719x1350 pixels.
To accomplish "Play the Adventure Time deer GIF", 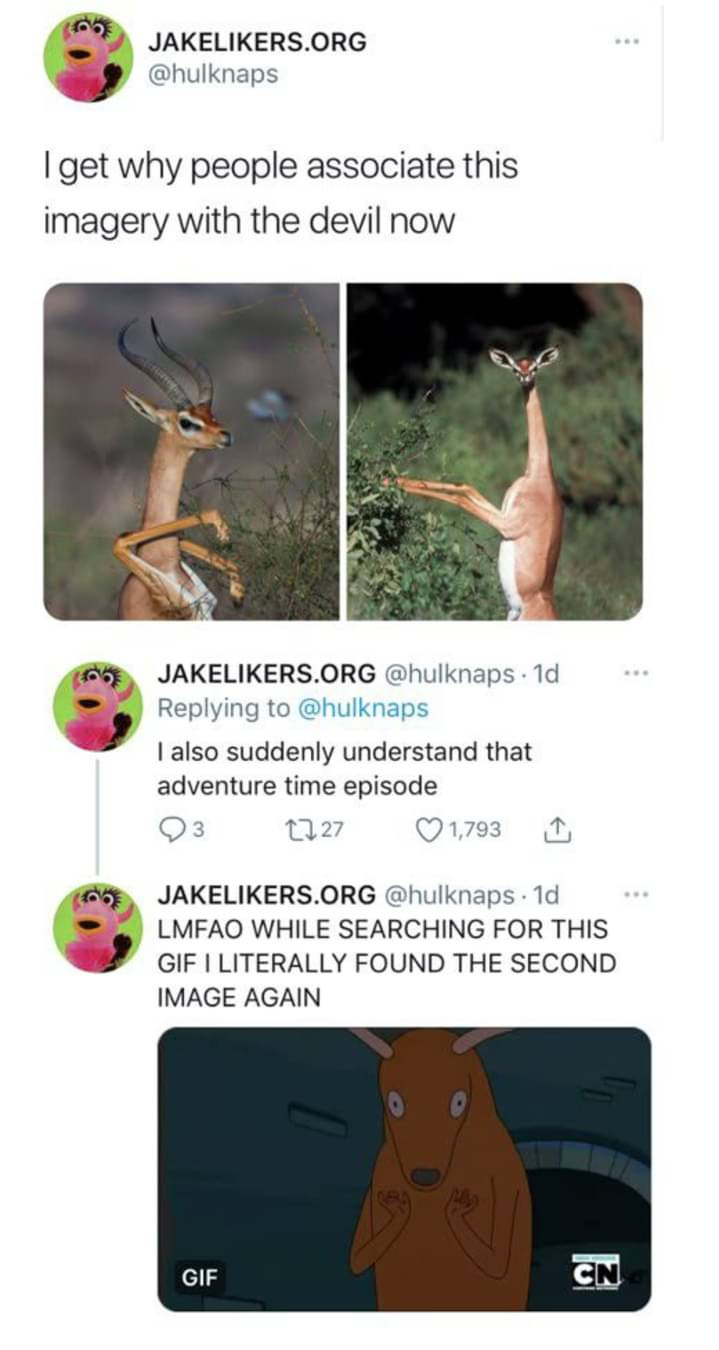I will (404, 1169).
